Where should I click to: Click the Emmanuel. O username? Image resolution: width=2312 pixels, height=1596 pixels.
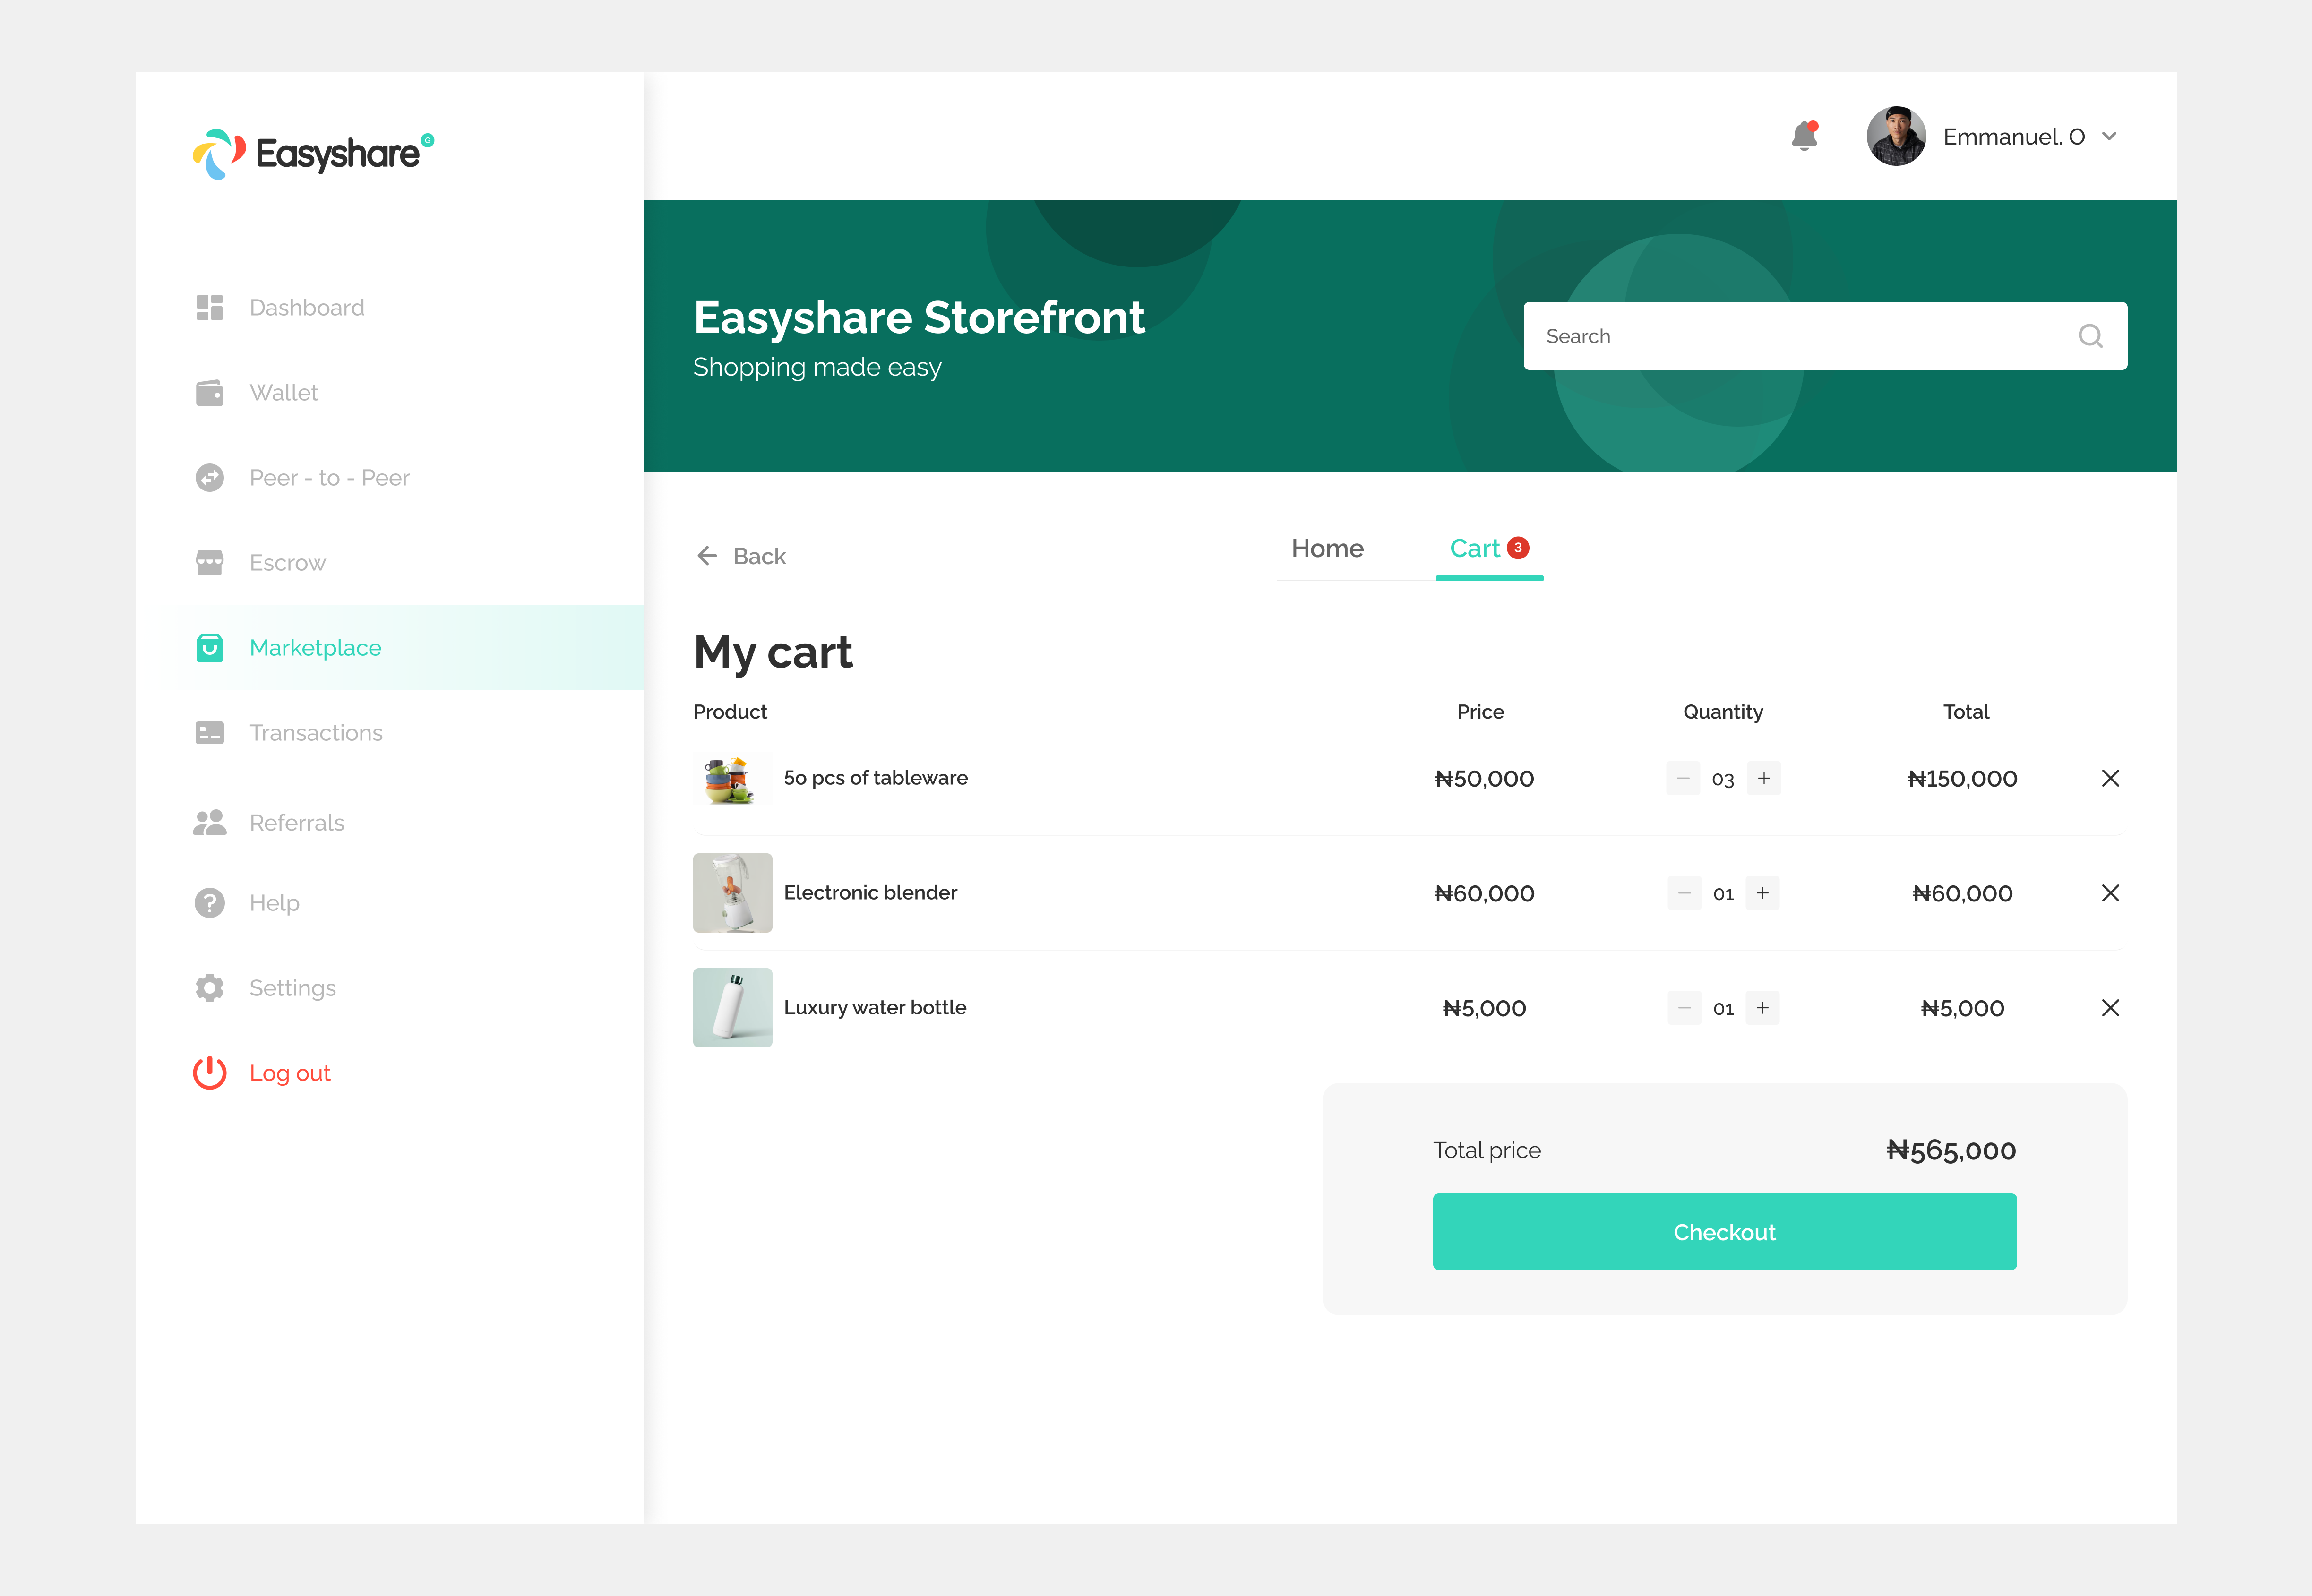point(2014,137)
